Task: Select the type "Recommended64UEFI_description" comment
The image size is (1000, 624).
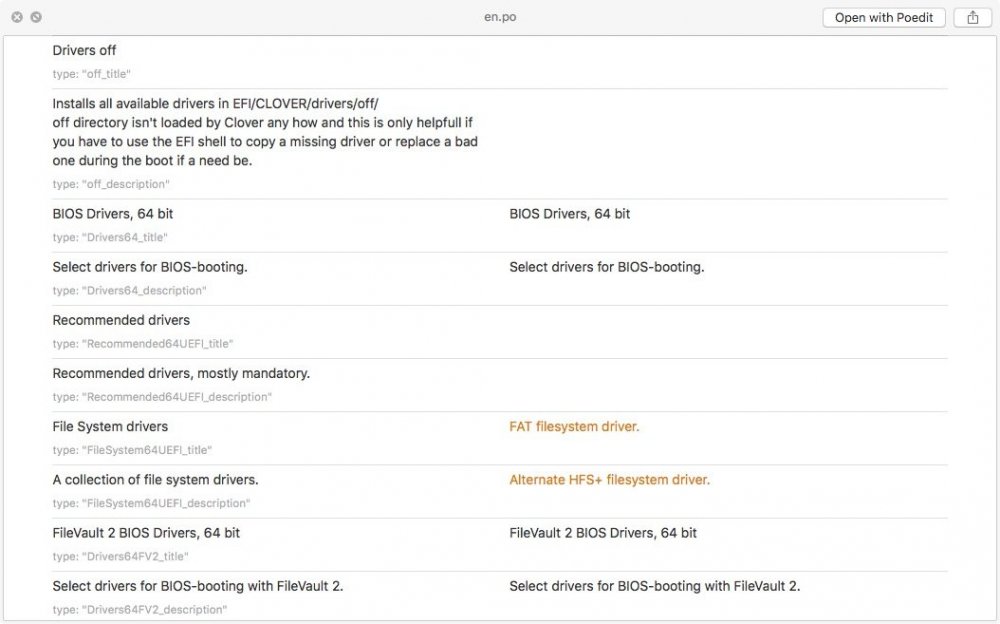Action: (162, 397)
